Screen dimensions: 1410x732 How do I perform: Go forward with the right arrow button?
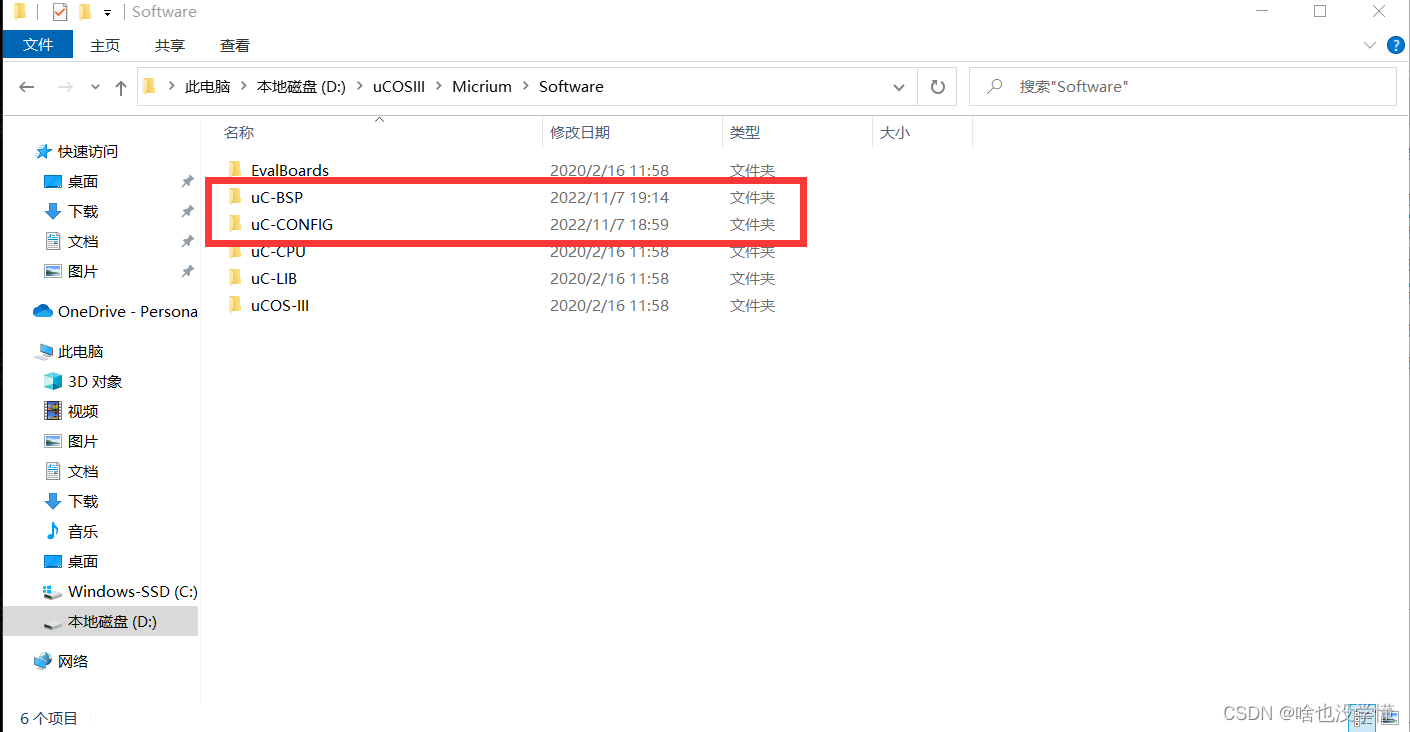pyautogui.click(x=65, y=87)
